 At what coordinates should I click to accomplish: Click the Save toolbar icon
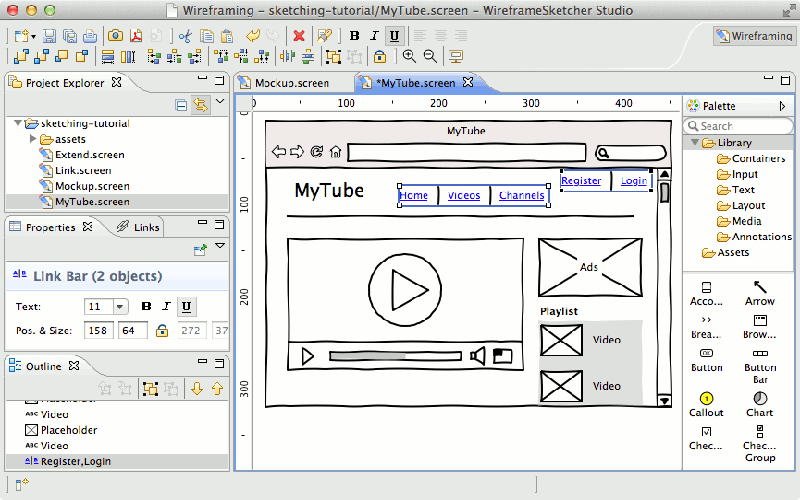click(49, 36)
